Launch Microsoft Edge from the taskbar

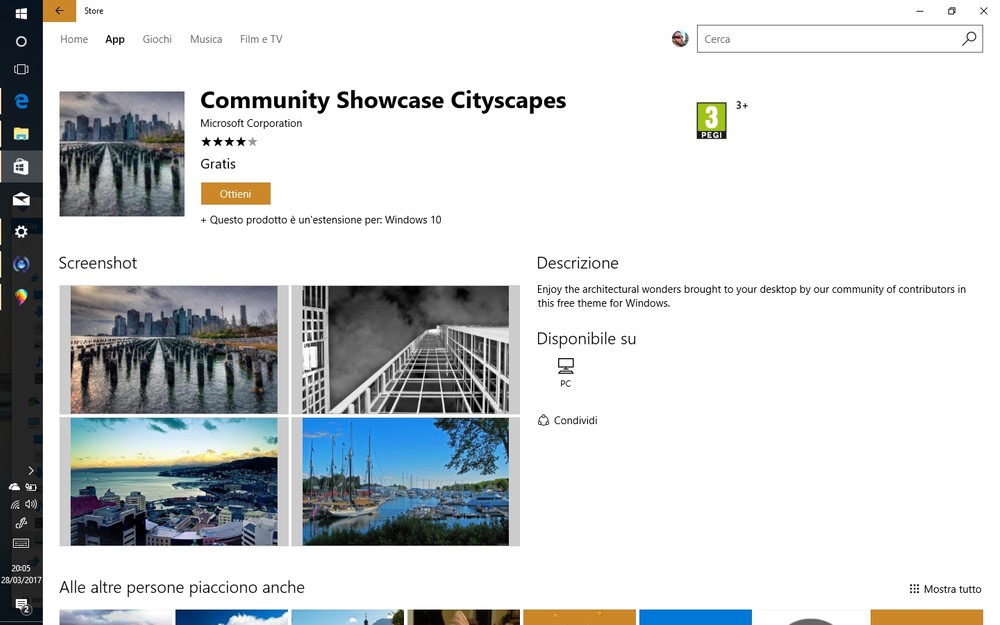[x=21, y=101]
